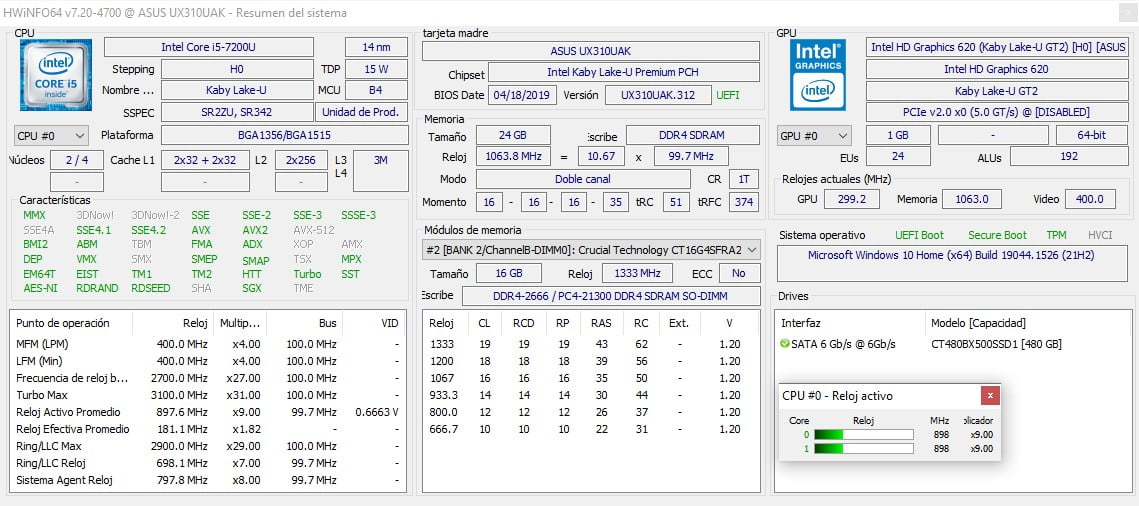Click the ASUS UX310UAK motherboard field

[591, 51]
